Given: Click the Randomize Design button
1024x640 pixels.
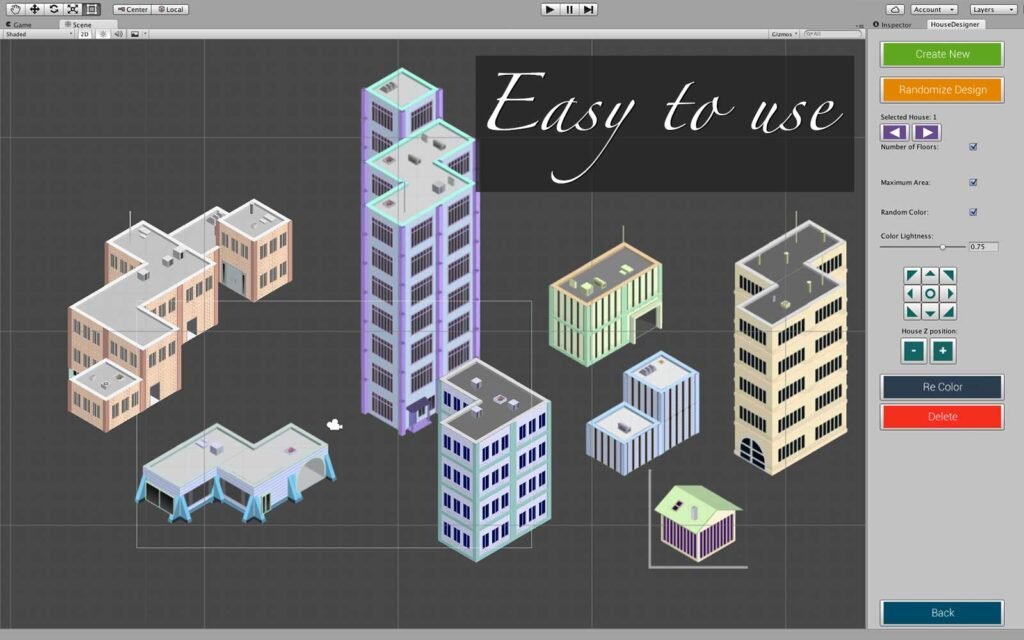Looking at the screenshot, I should click(x=942, y=90).
